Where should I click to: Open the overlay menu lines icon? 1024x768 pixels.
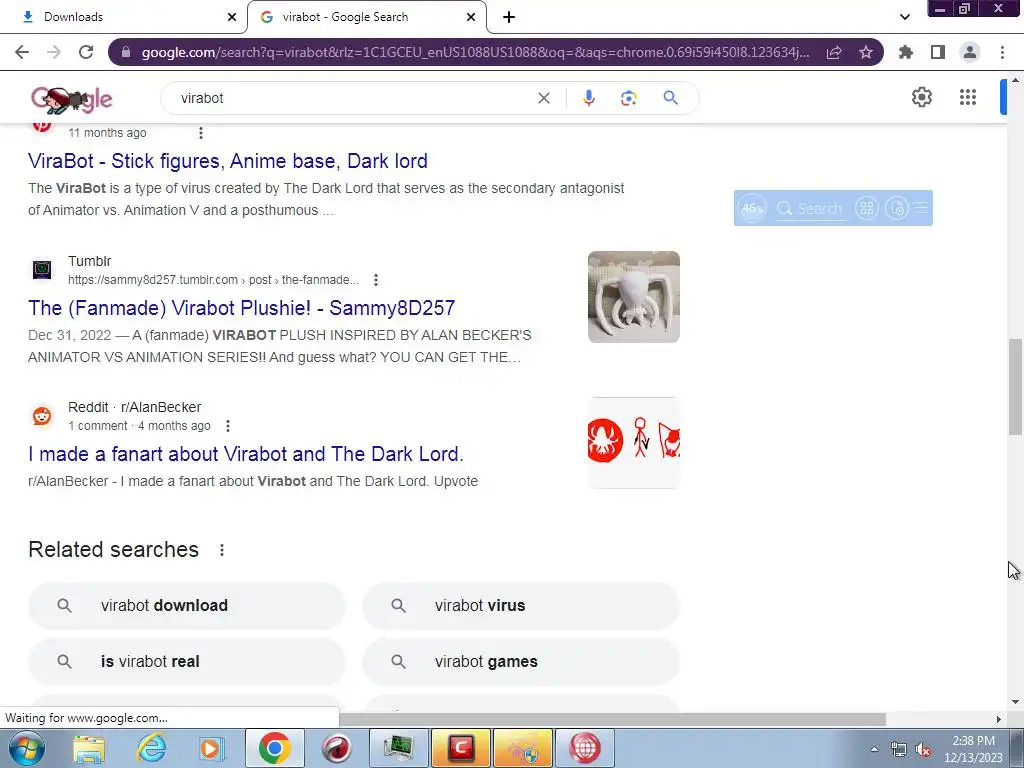[921, 208]
